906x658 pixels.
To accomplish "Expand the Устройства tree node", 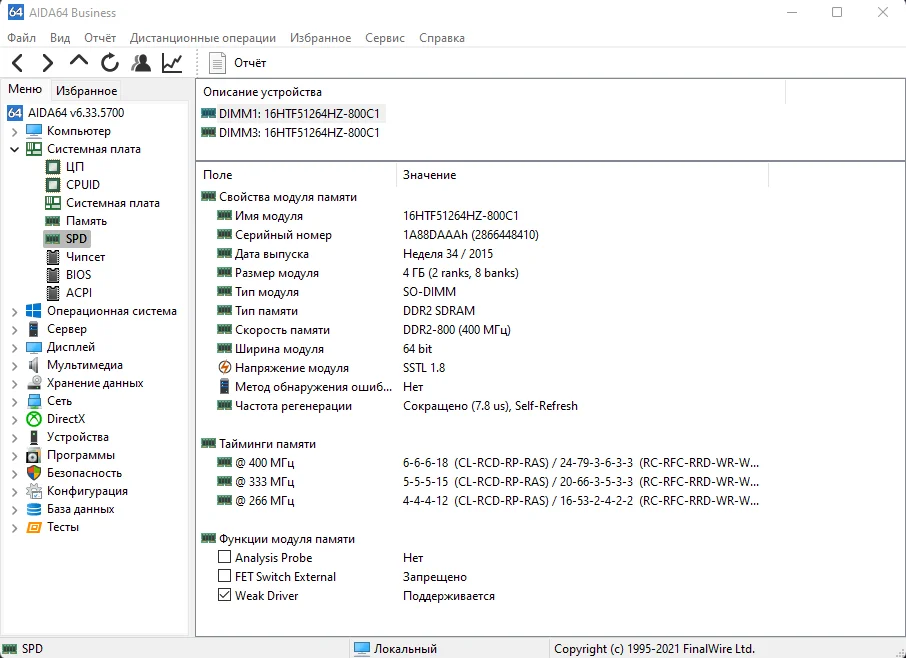I will [14, 437].
